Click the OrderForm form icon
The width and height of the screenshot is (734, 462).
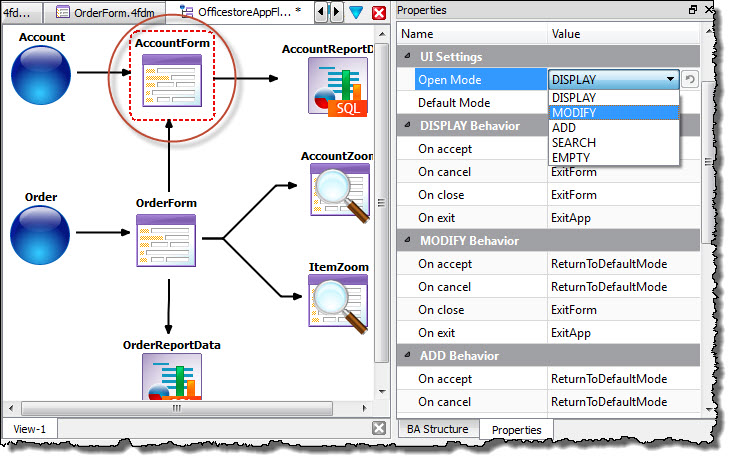pyautogui.click(x=166, y=241)
